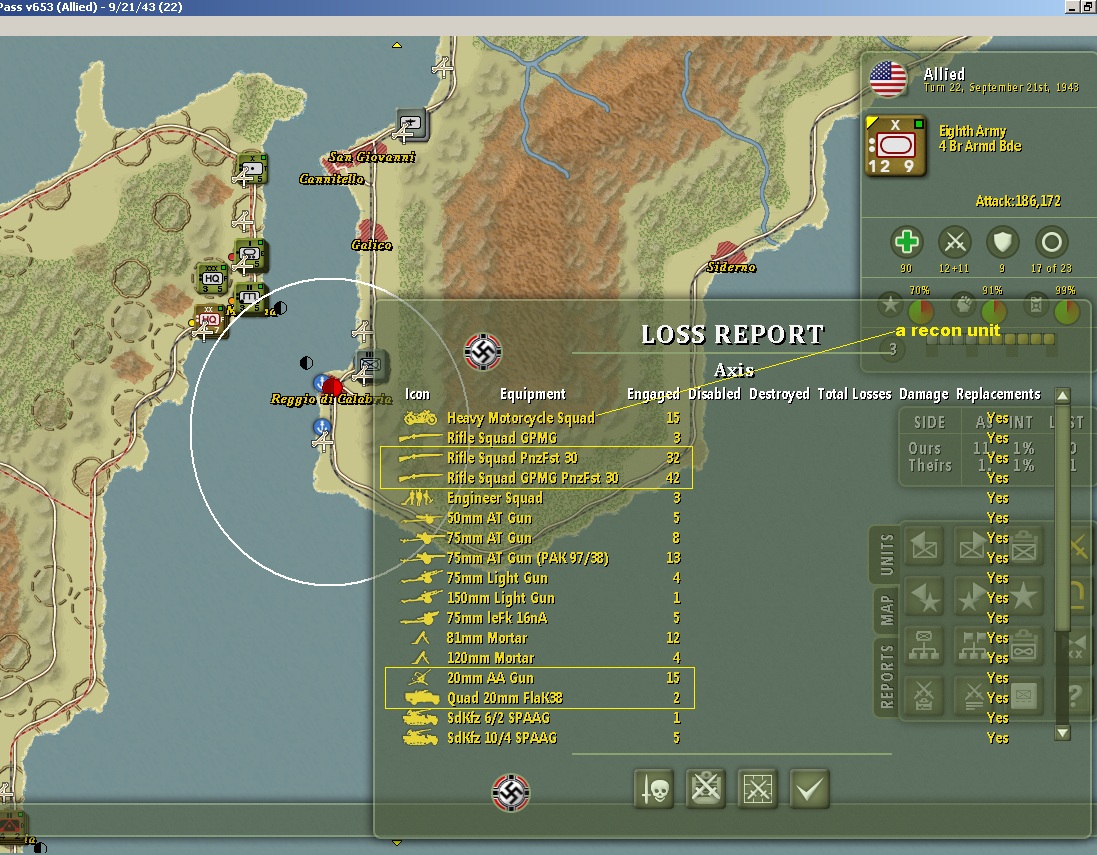Viewport: 1097px width, 855px height.
Task: Click the Attack:186,172 text in unit panel
Action: (x=1018, y=202)
